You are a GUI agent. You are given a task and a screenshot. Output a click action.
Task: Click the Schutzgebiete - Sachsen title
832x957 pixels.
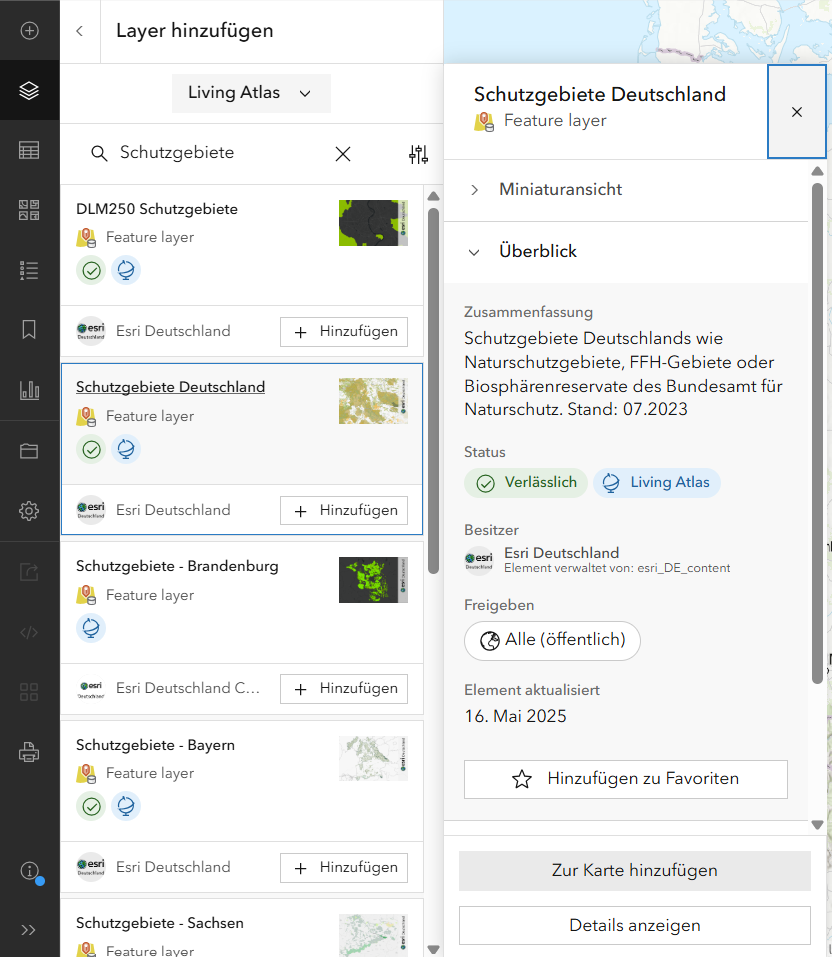tap(159, 923)
